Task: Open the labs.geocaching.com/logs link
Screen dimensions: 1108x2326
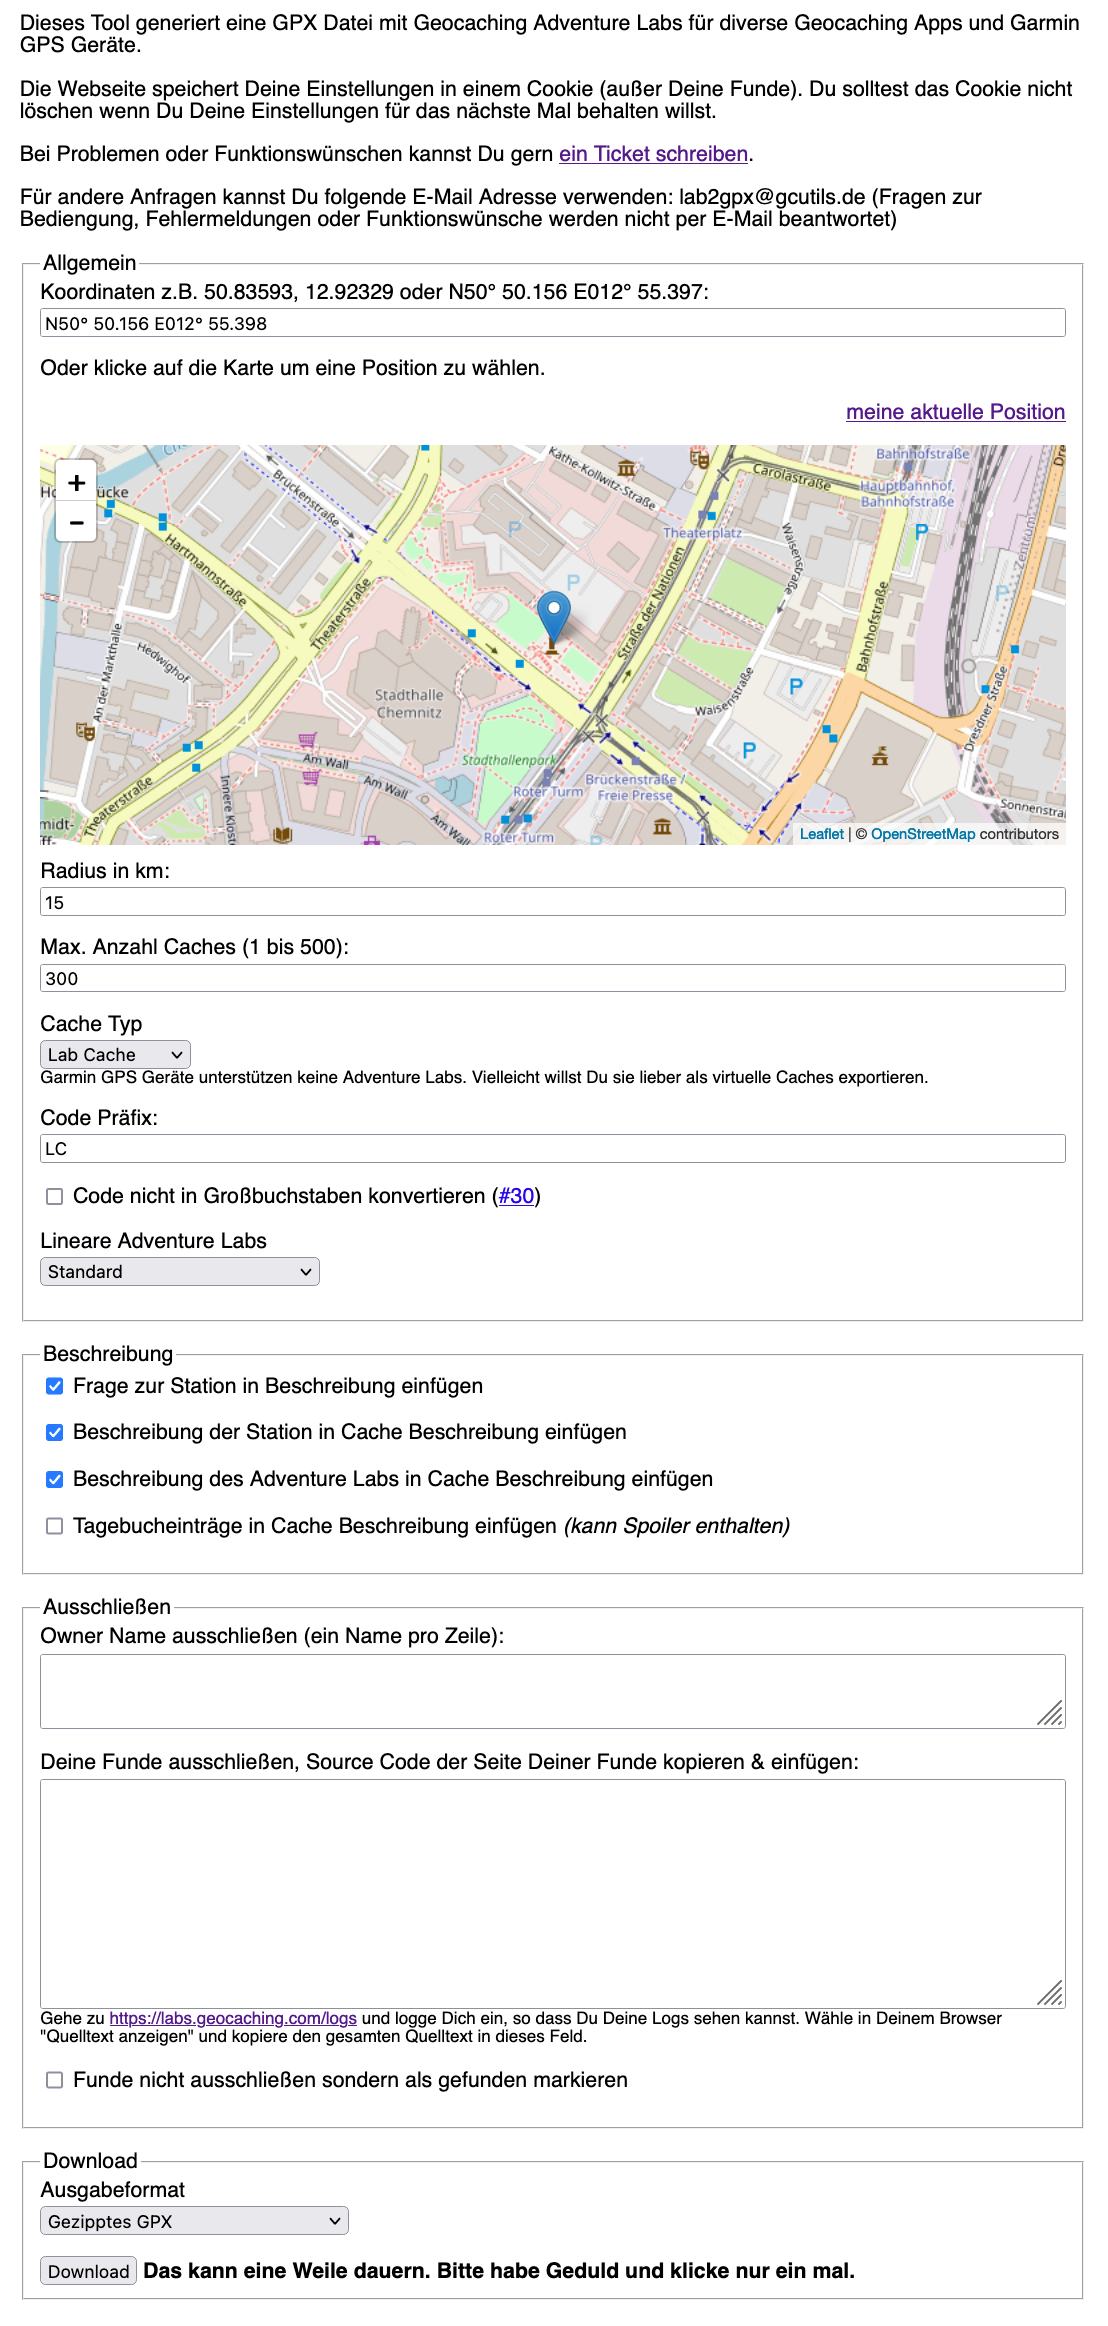Action: coord(233,2018)
